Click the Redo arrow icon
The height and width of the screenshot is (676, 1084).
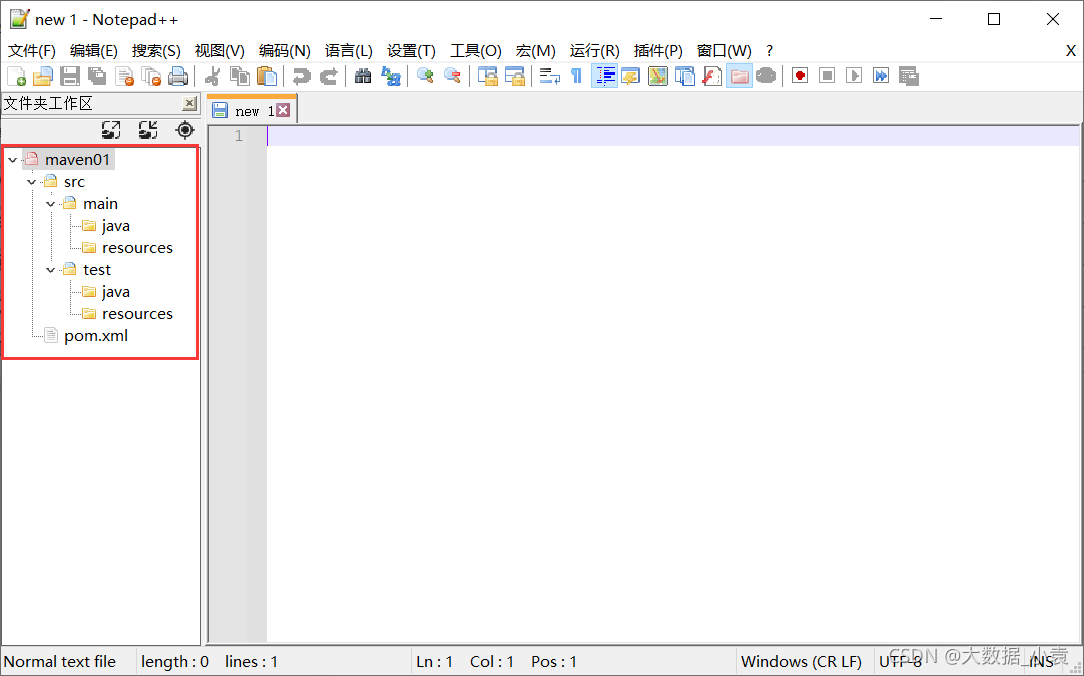coord(328,76)
